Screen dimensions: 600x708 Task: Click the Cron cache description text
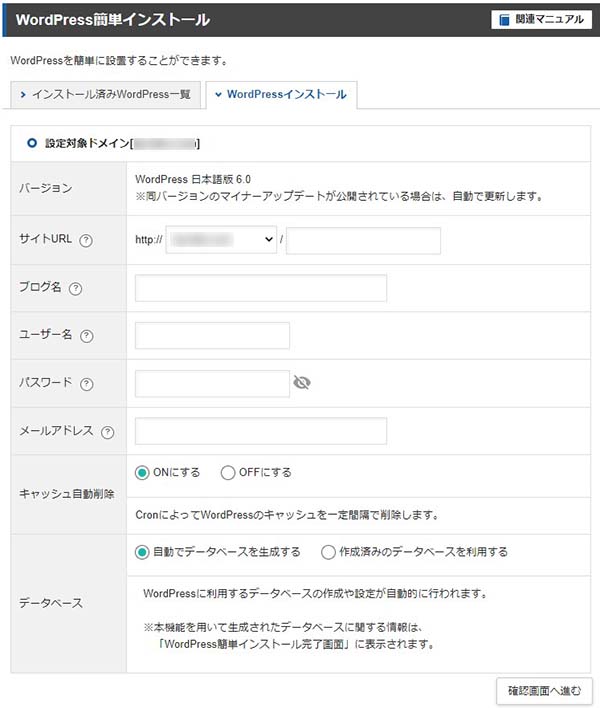287,515
